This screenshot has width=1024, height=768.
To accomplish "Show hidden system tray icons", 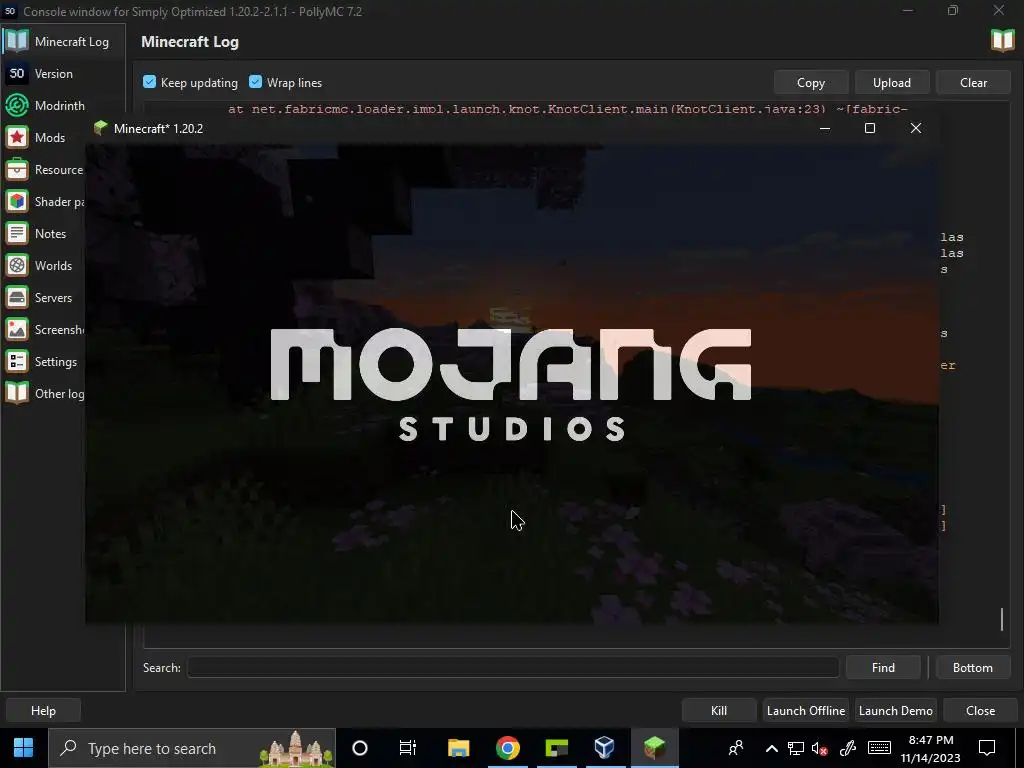I will [771, 748].
